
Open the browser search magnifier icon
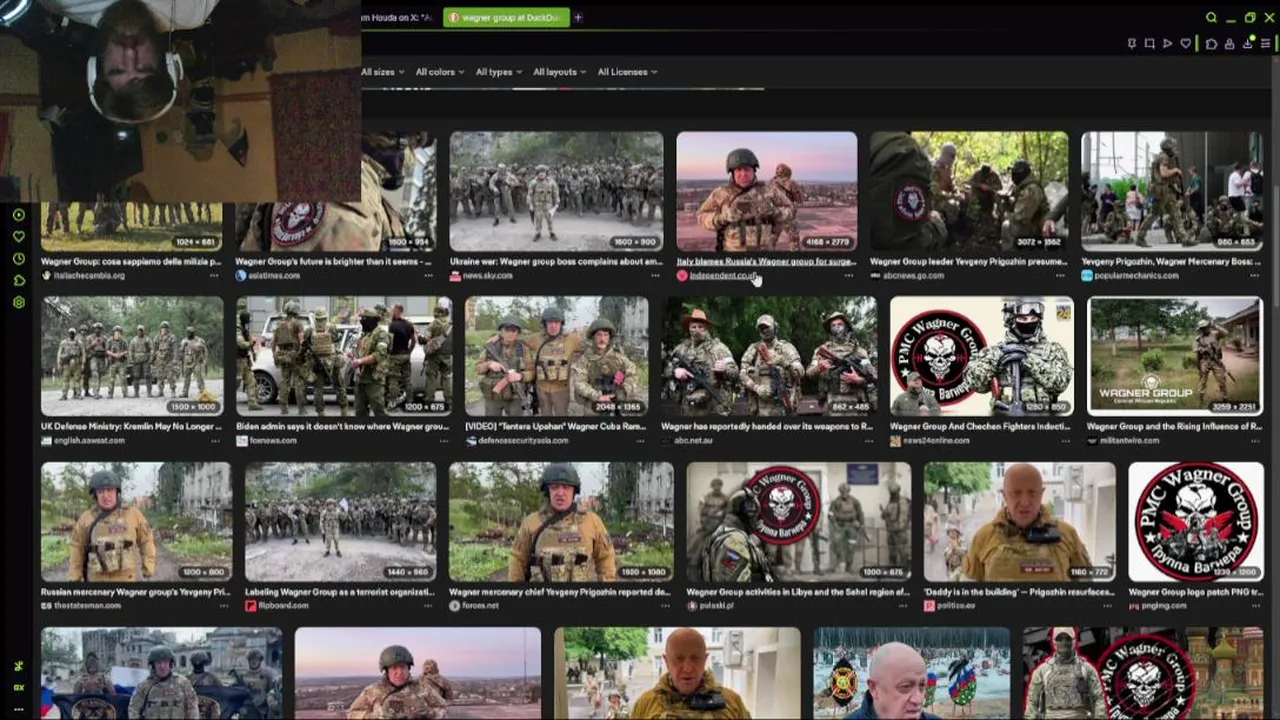(x=1211, y=17)
